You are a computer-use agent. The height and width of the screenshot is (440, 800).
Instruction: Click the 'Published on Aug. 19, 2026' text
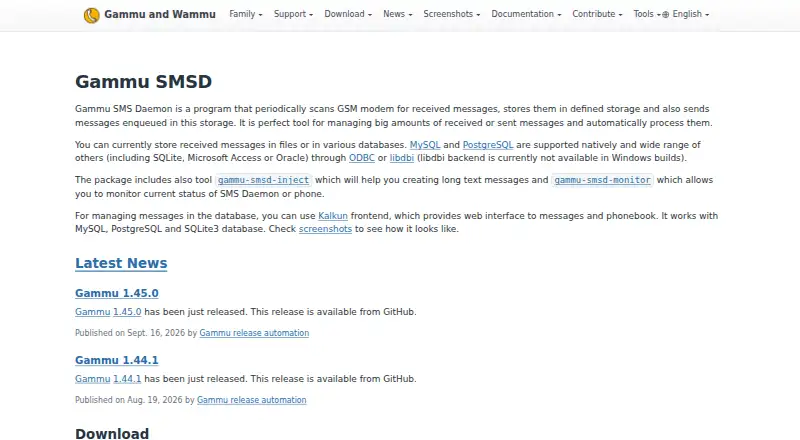pos(129,400)
